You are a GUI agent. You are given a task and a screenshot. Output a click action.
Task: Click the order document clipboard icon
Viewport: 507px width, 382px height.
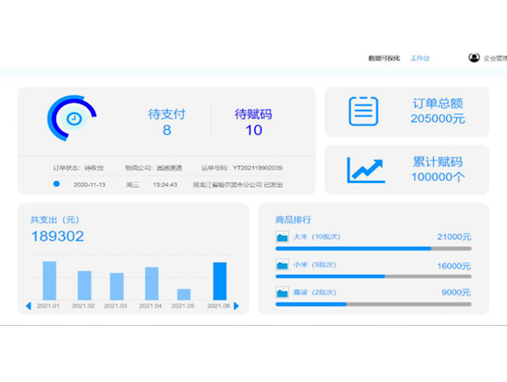363,111
